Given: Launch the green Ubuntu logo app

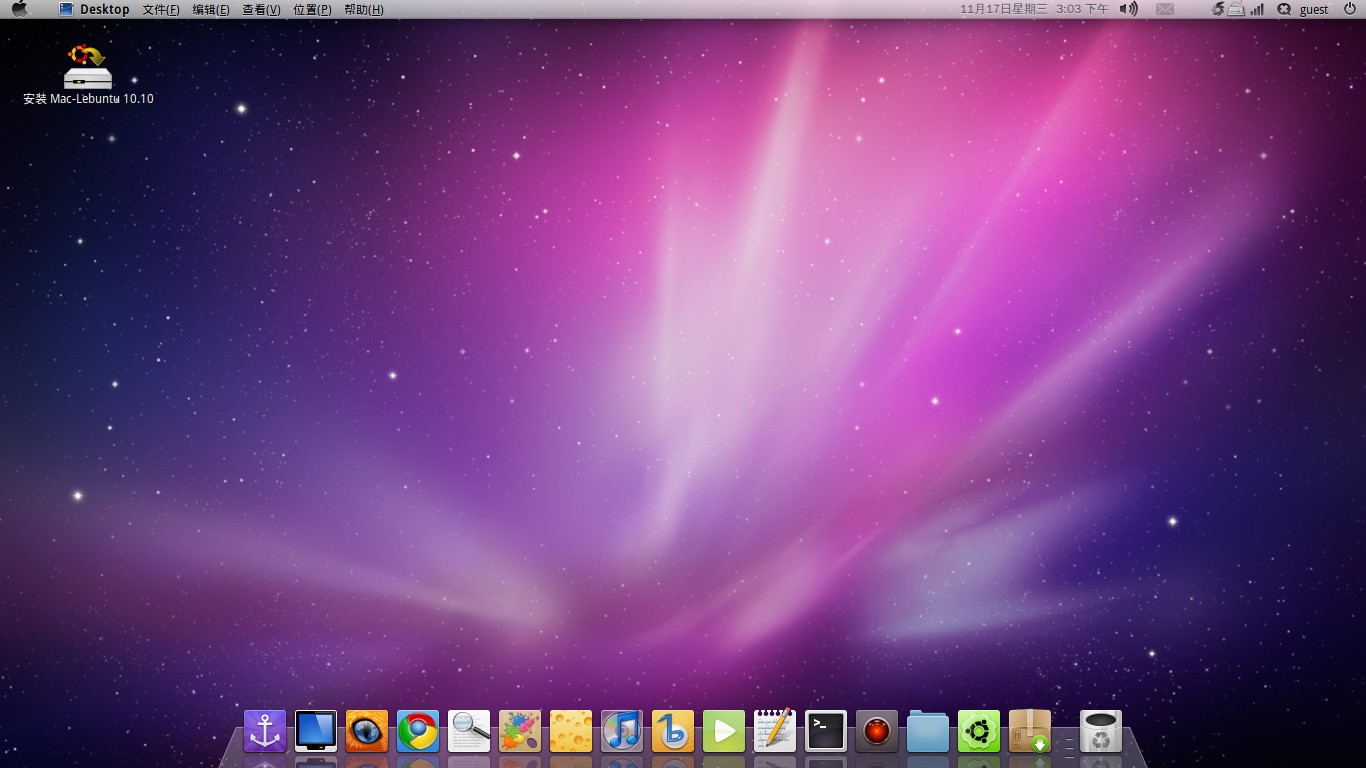Looking at the screenshot, I should click(979, 731).
